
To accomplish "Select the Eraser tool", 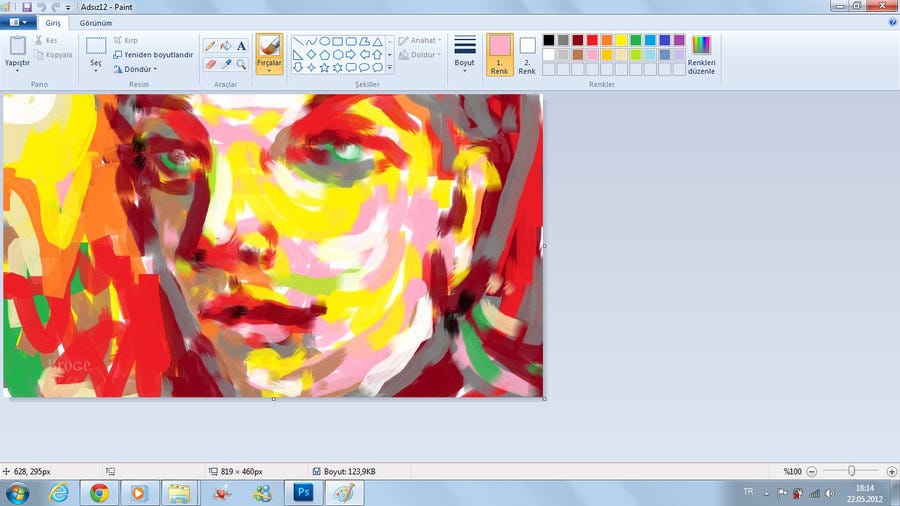I will pos(210,64).
